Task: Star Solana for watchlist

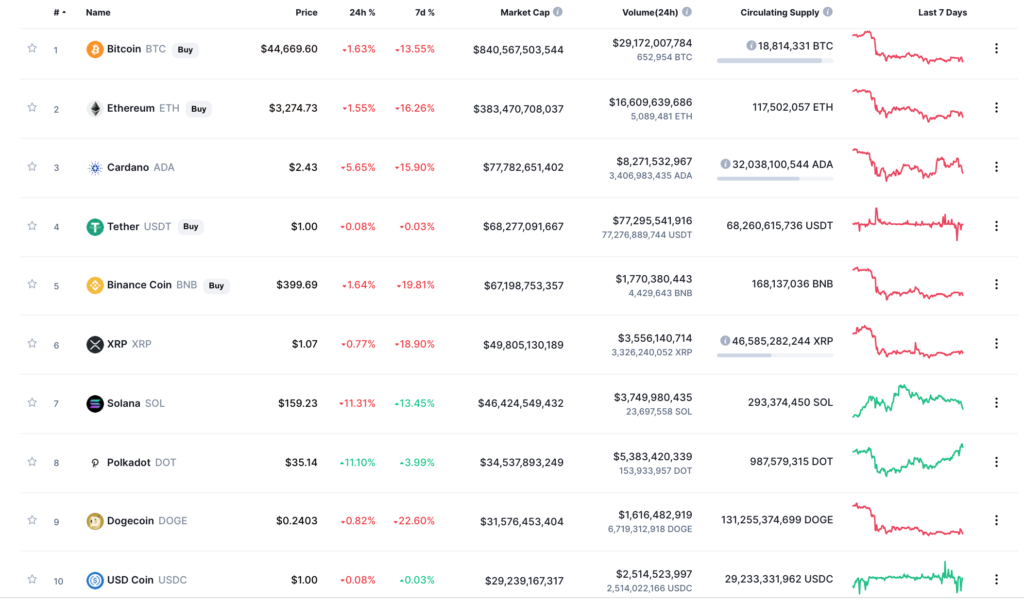Action: pyautogui.click(x=31, y=402)
